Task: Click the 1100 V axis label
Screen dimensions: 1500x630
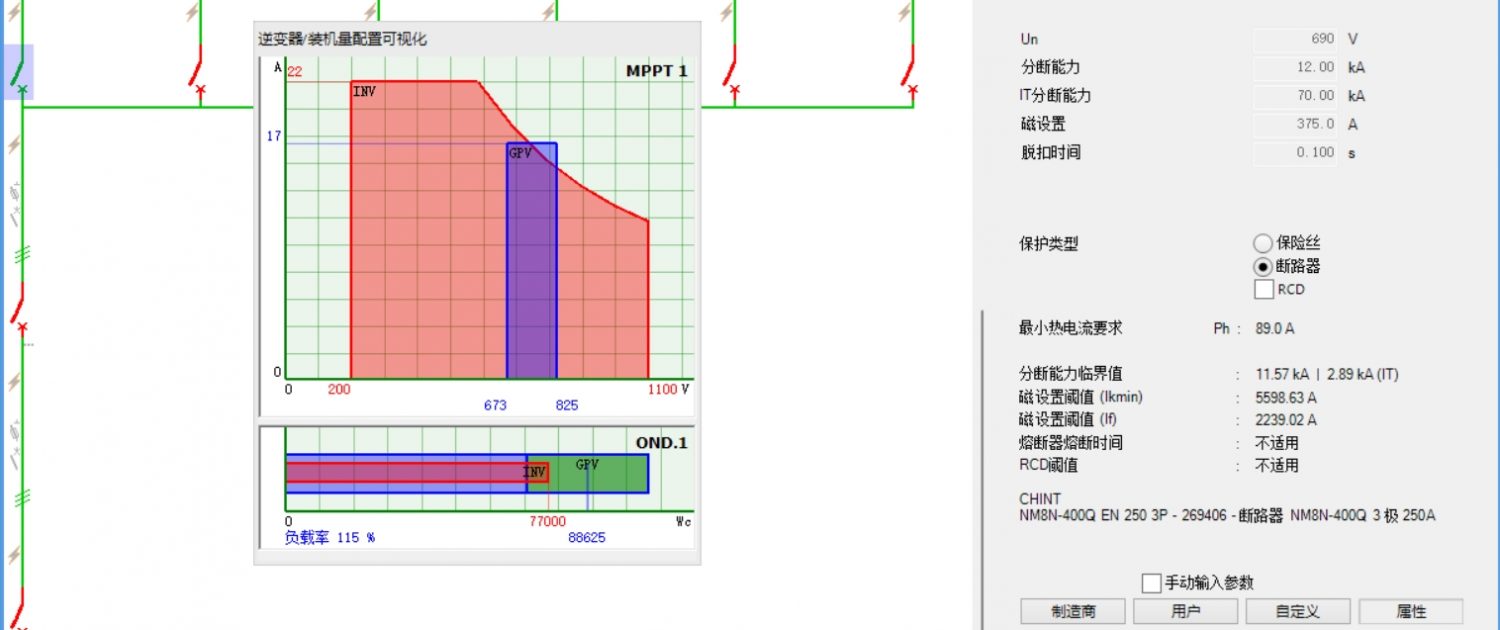Action: (668, 389)
